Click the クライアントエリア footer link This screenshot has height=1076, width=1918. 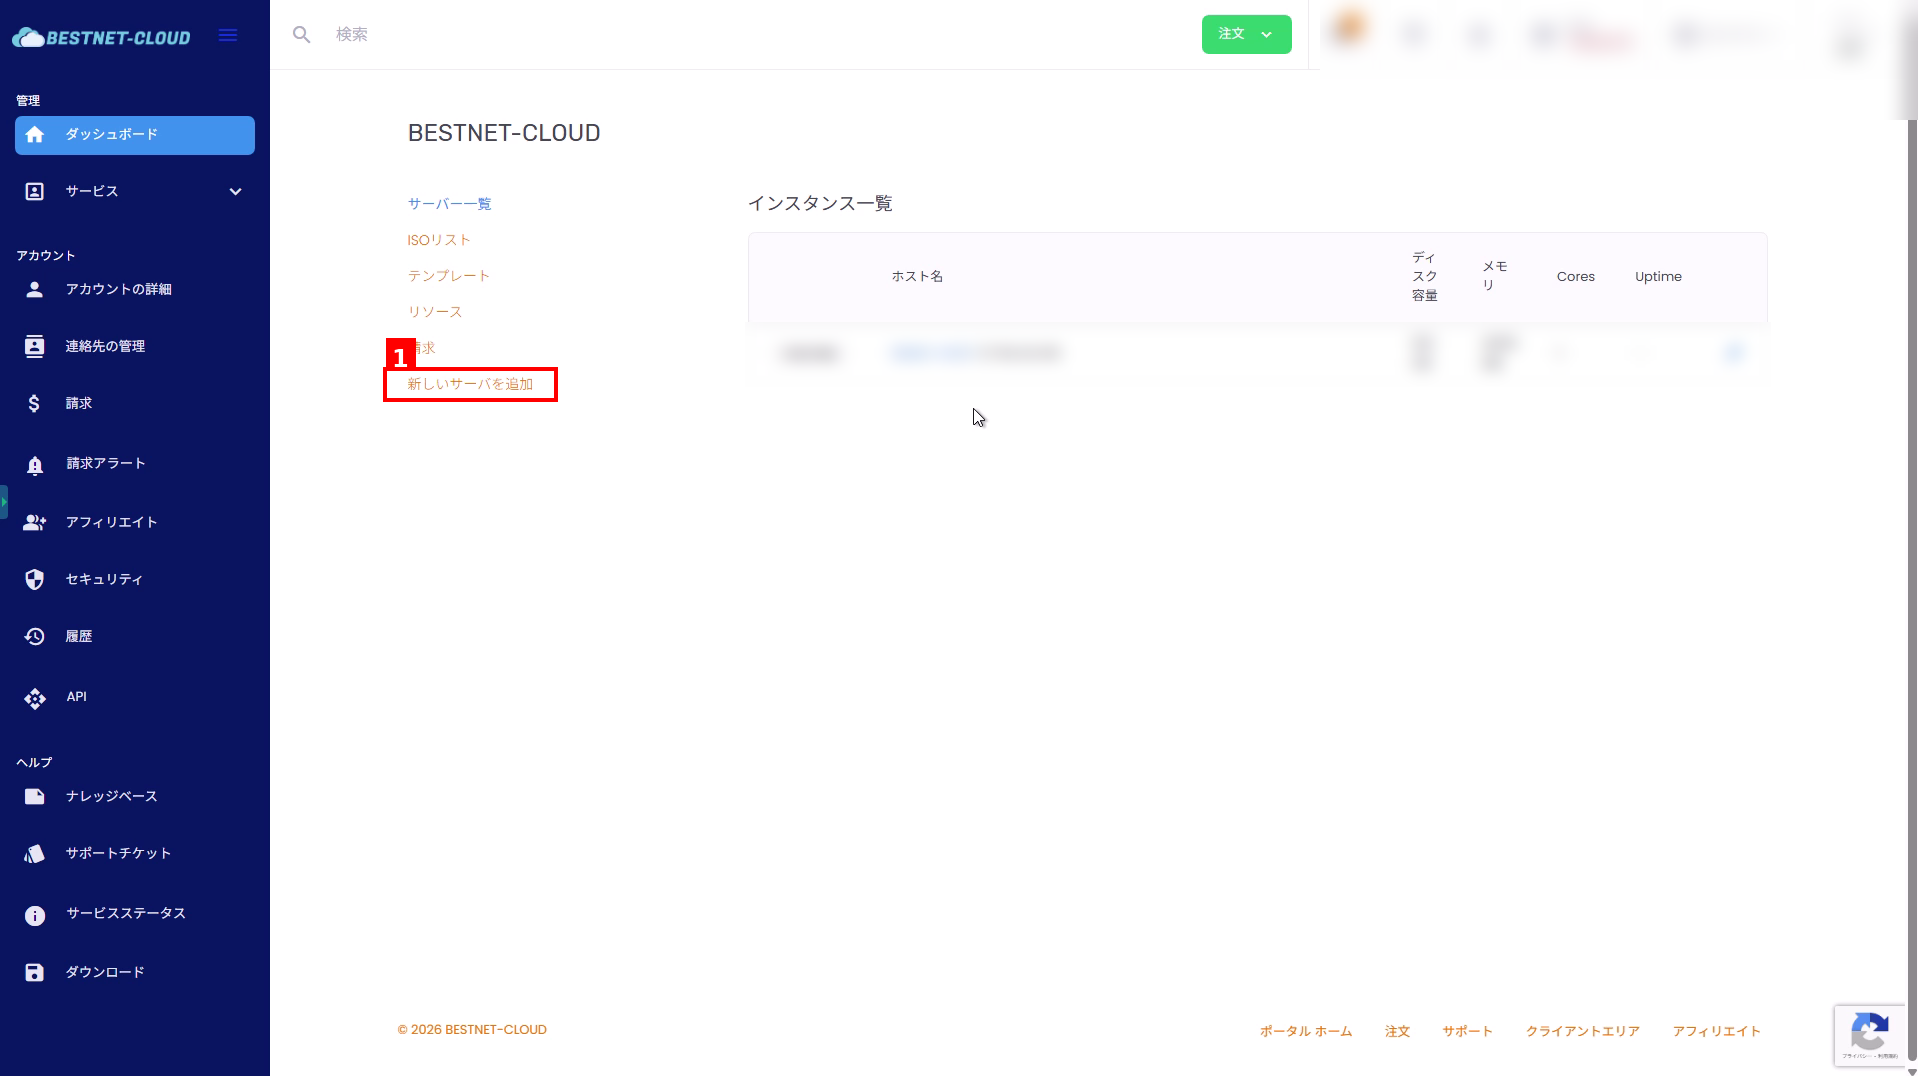(x=1582, y=1031)
